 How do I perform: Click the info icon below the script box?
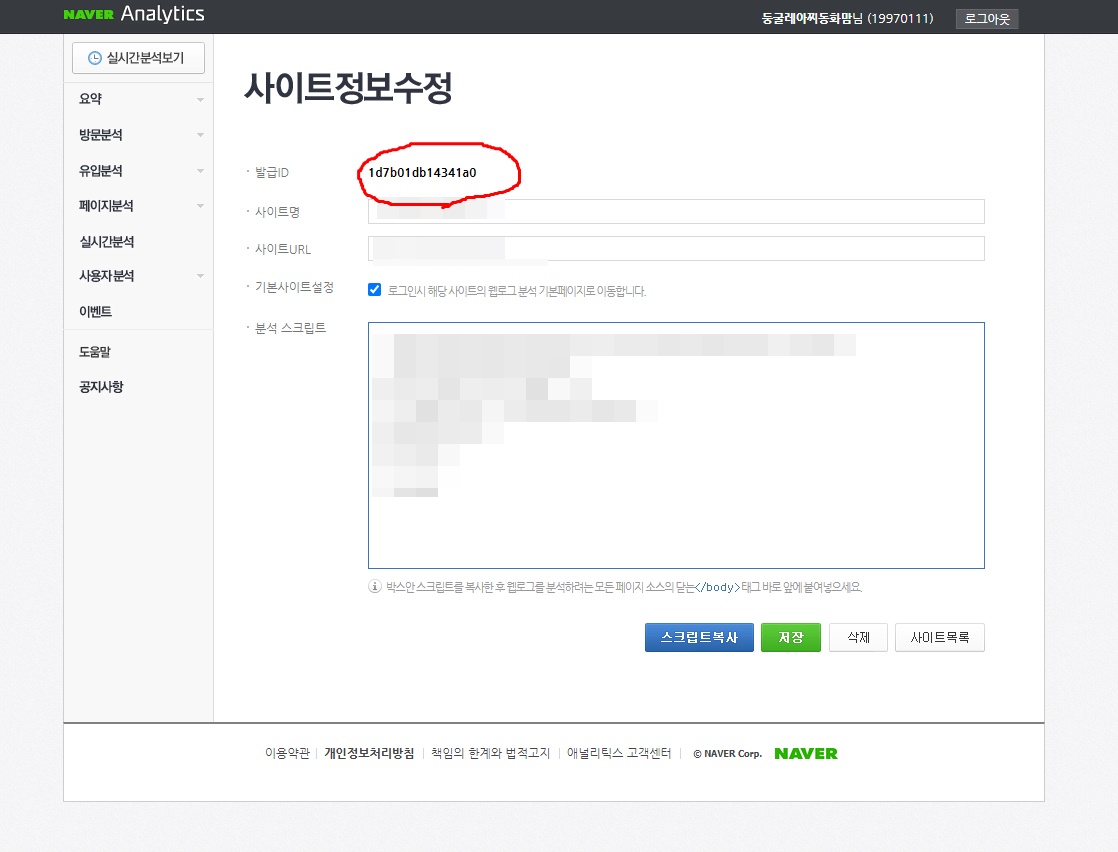pos(374,587)
